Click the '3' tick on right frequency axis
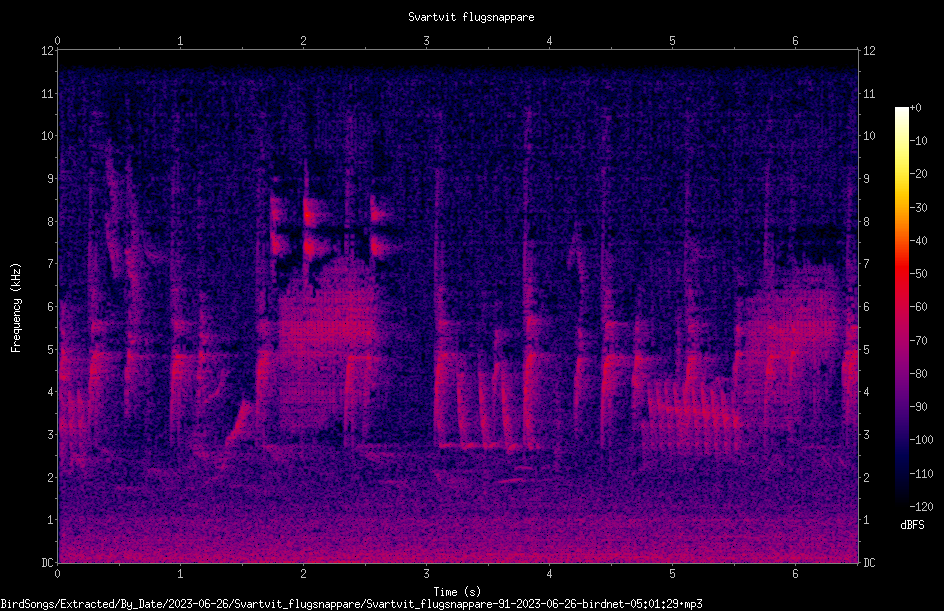The width and height of the screenshot is (944, 611). coord(866,435)
